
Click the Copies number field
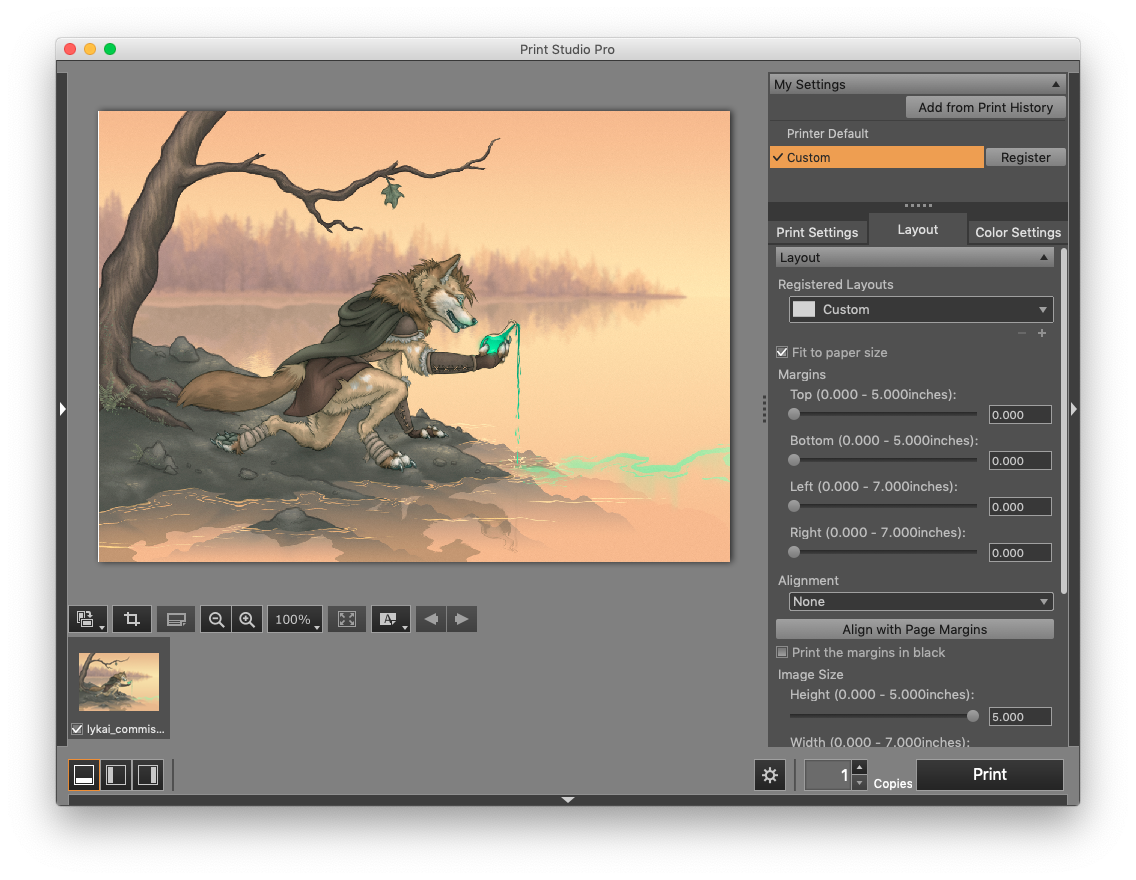pyautogui.click(x=828, y=775)
